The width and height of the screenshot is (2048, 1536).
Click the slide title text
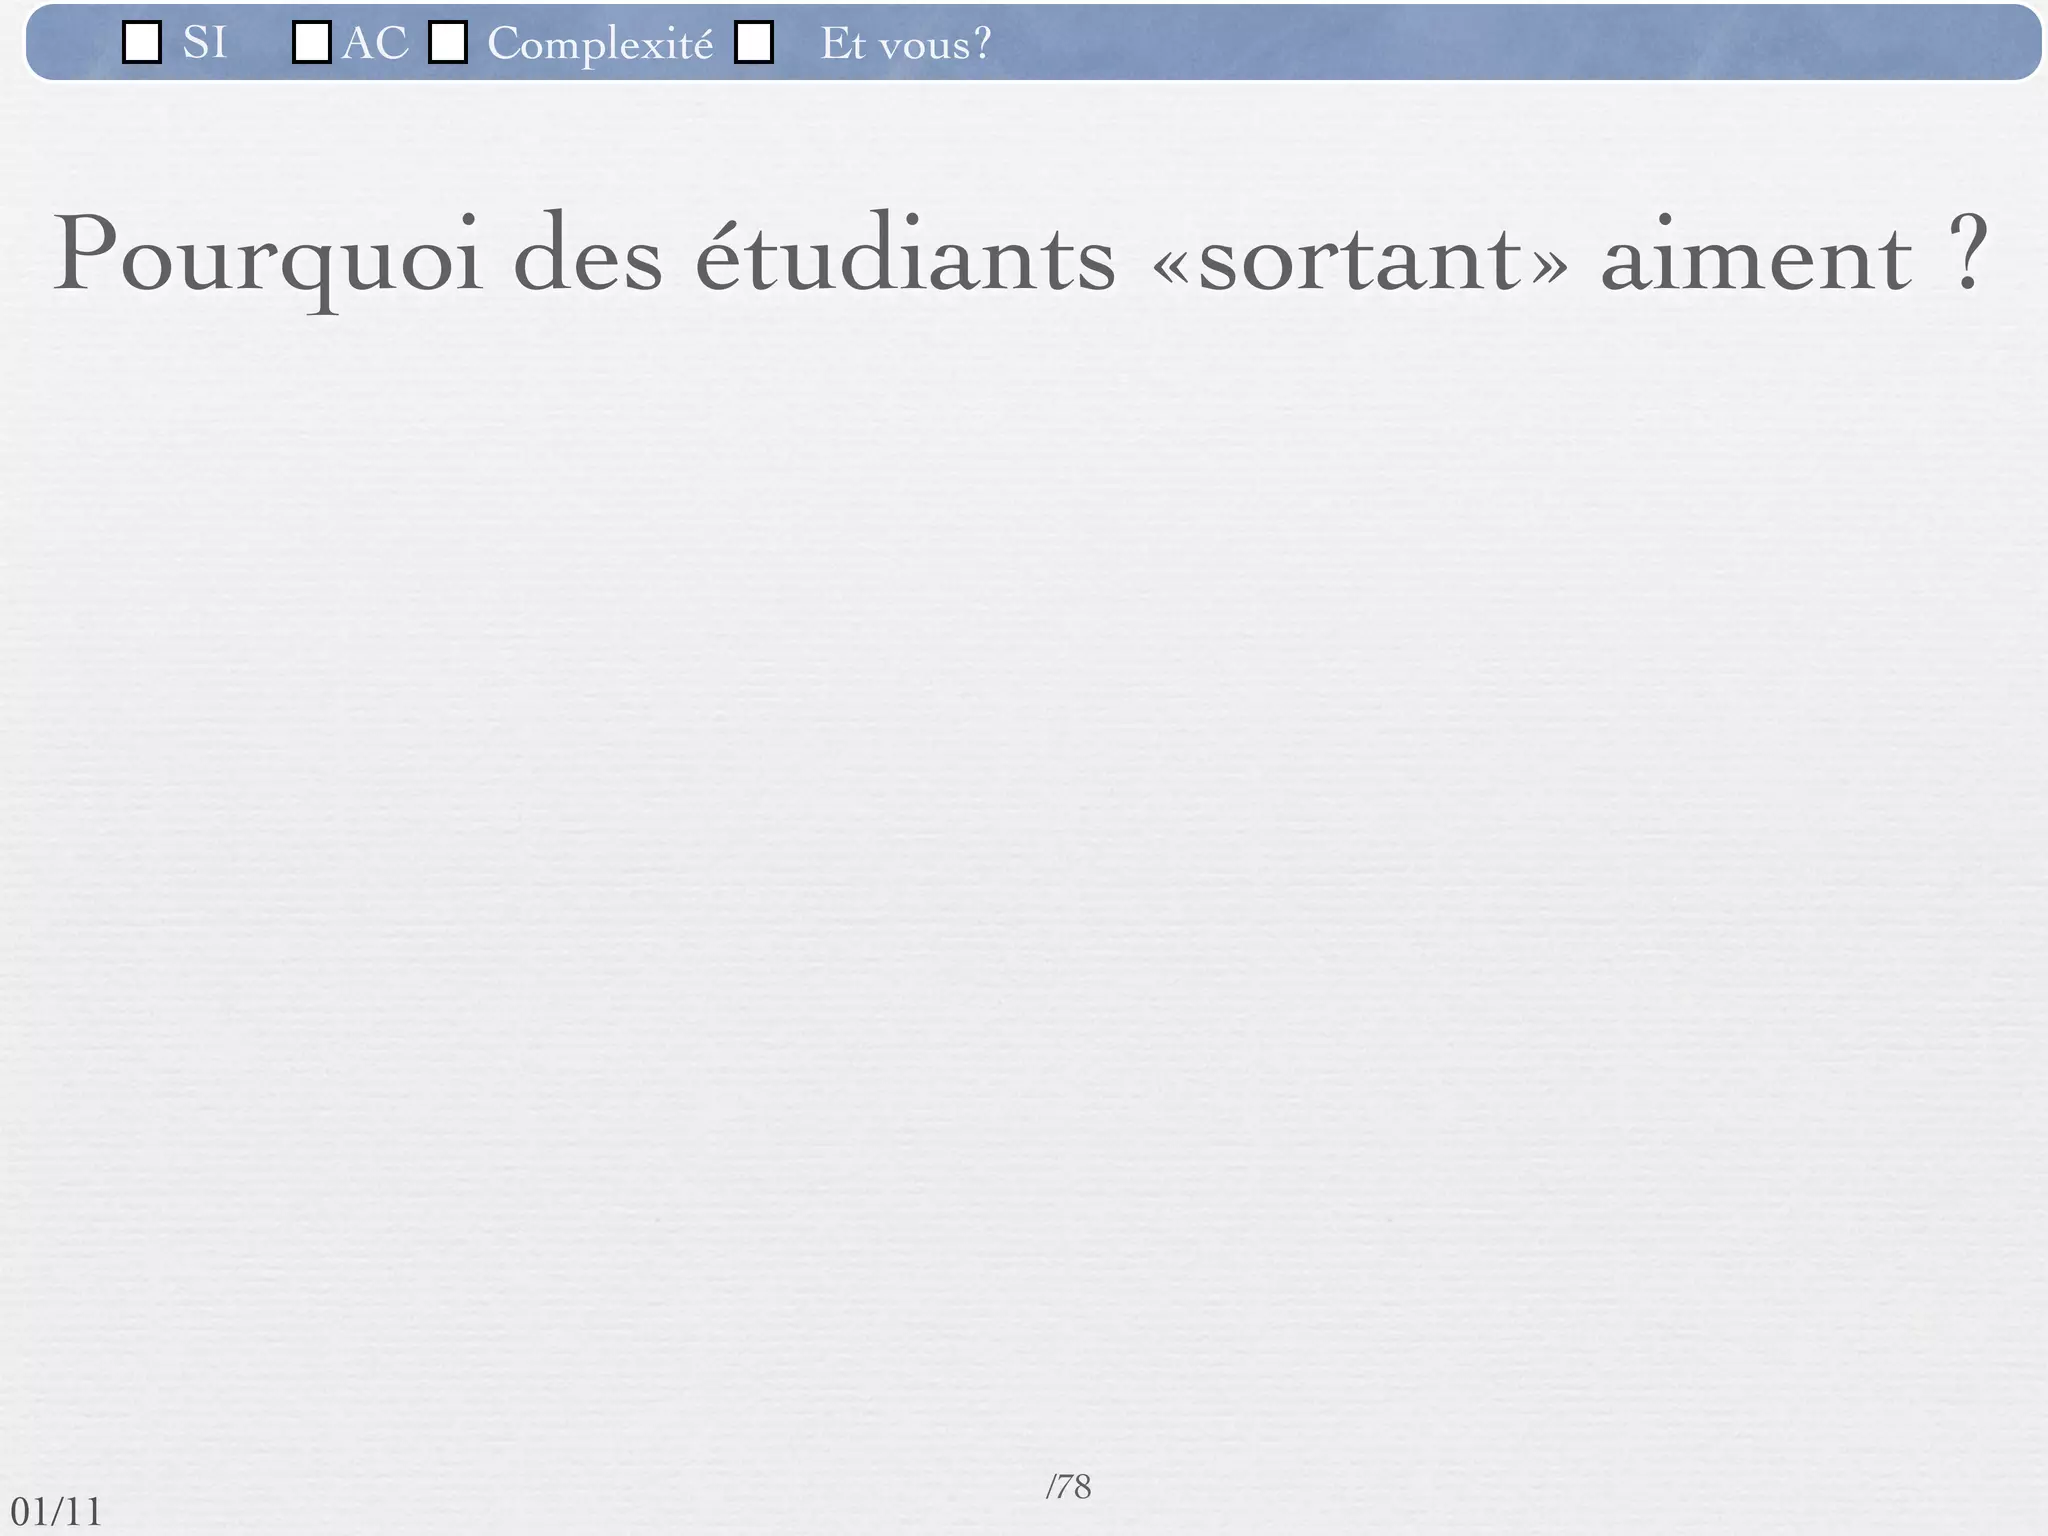pos(1020,256)
